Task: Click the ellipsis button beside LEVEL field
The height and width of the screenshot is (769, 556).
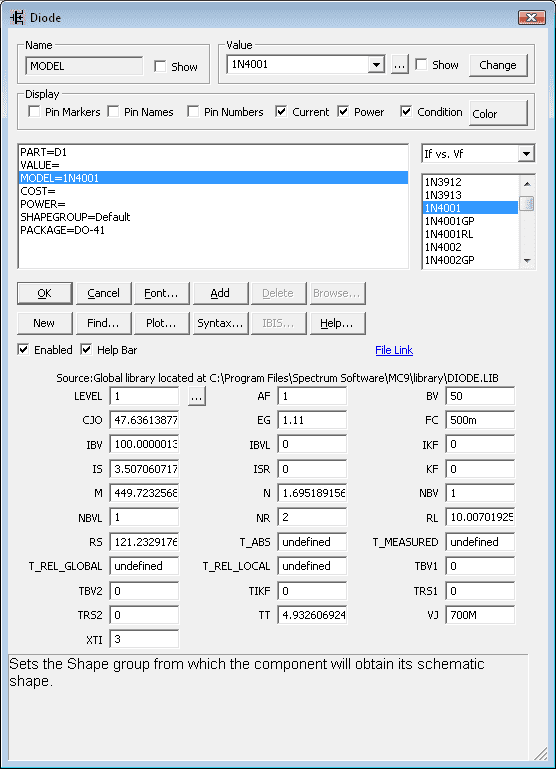Action: tap(197, 396)
